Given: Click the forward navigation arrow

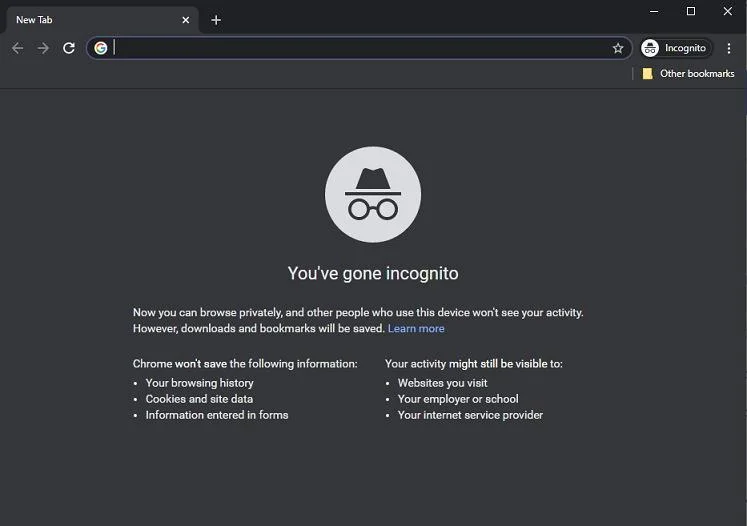Looking at the screenshot, I should click(43, 48).
